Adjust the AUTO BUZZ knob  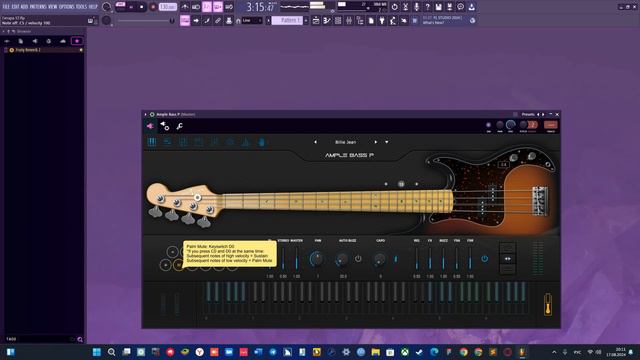[342, 259]
